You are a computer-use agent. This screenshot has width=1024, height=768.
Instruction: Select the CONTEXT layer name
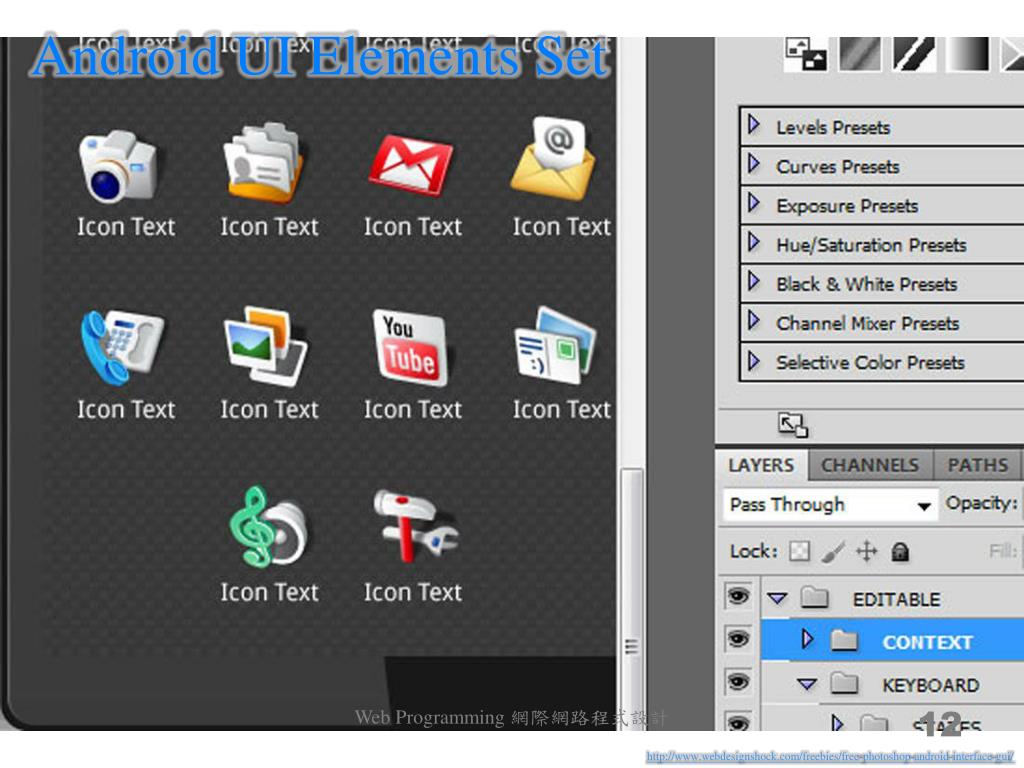[927, 643]
